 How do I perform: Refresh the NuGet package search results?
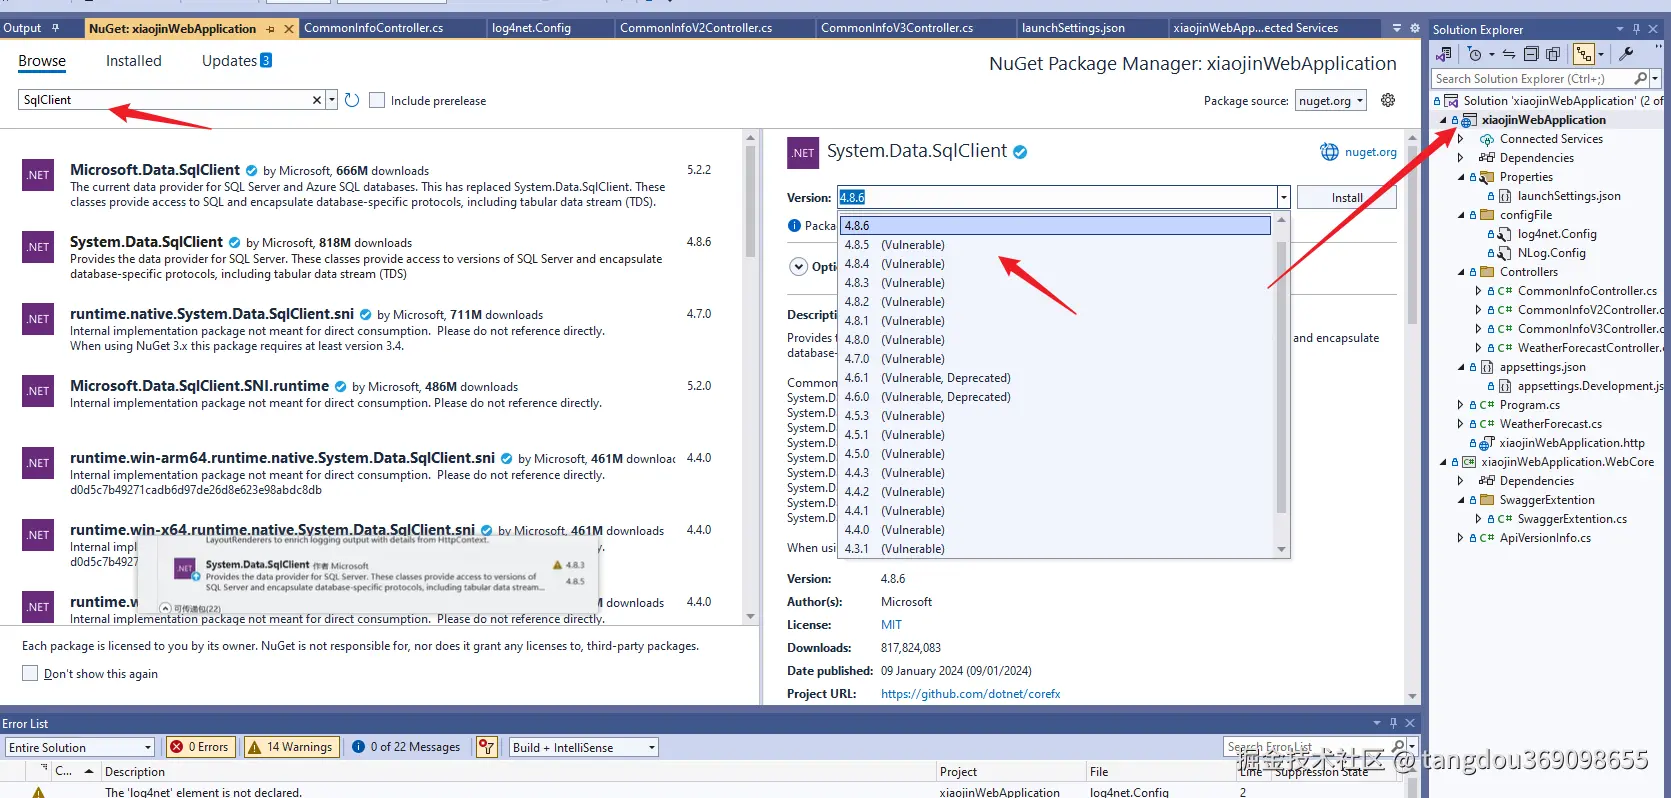[352, 100]
